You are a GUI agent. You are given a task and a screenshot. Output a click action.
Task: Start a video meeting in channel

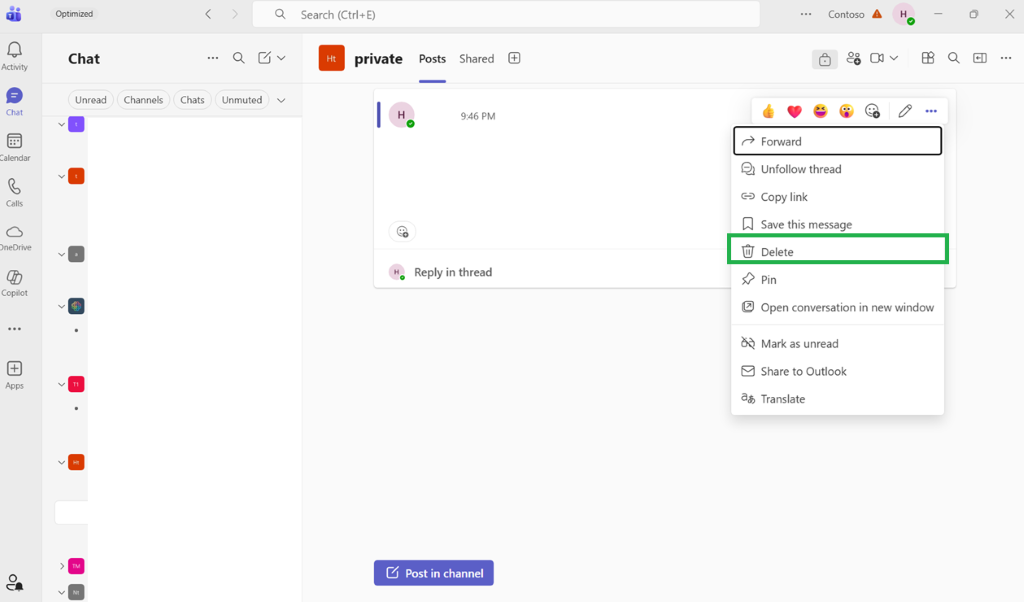click(x=877, y=58)
